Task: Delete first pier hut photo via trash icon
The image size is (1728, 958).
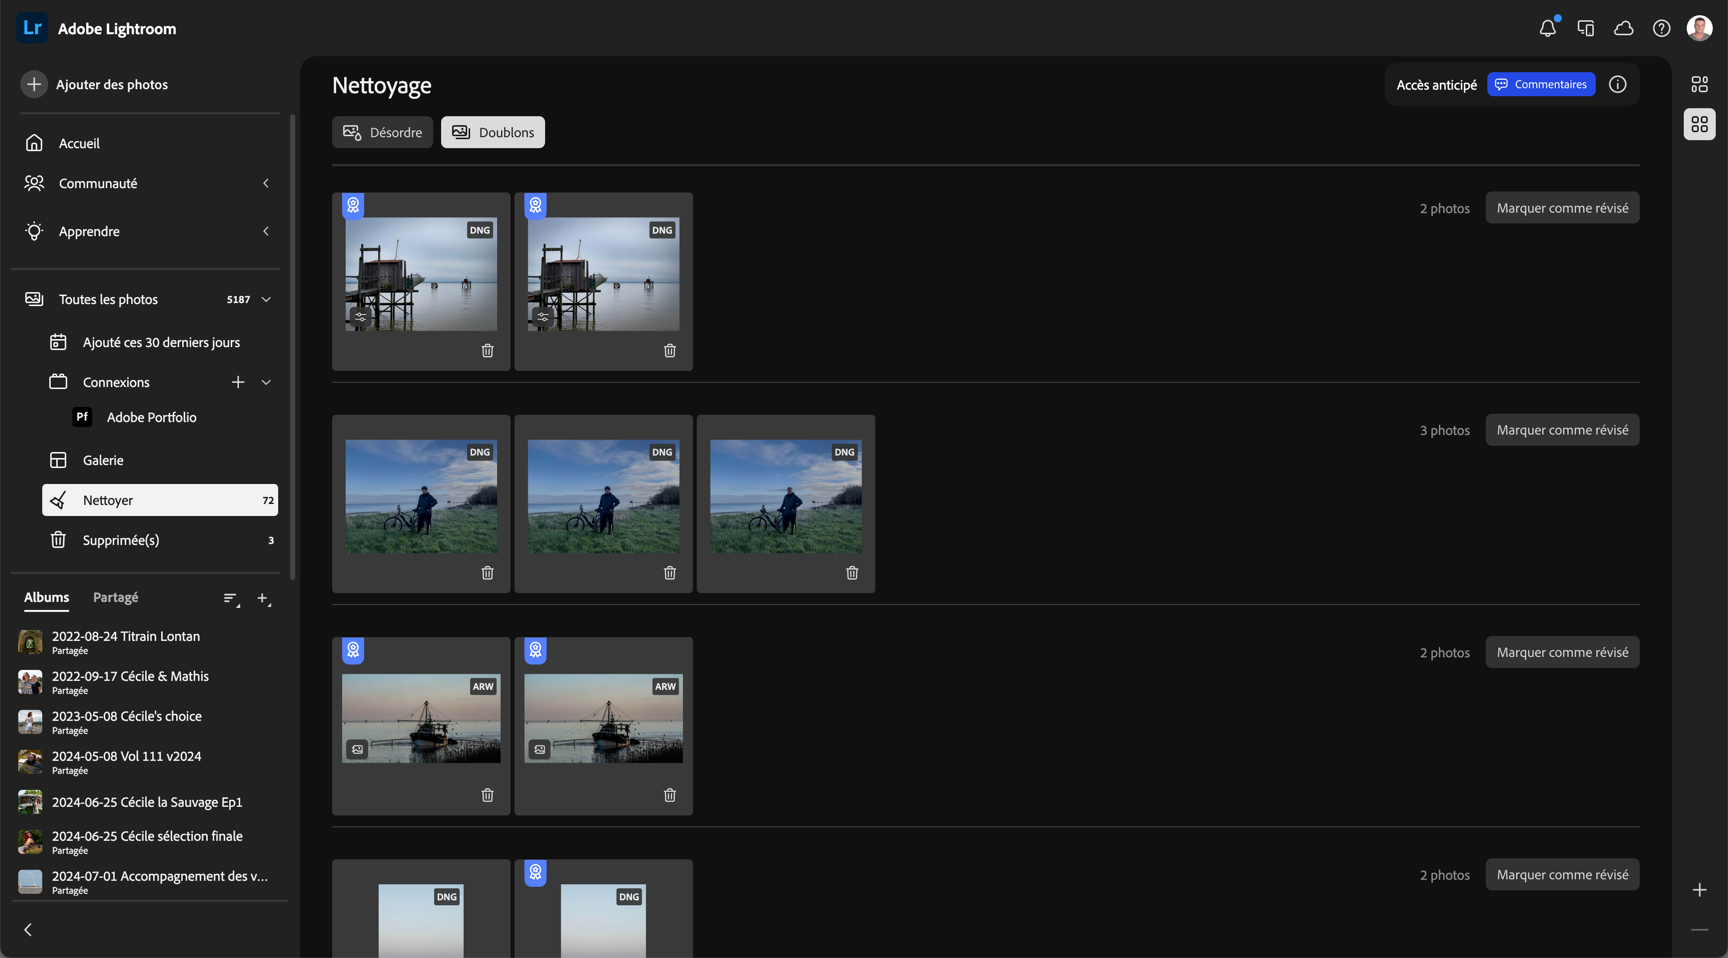Action: (487, 351)
